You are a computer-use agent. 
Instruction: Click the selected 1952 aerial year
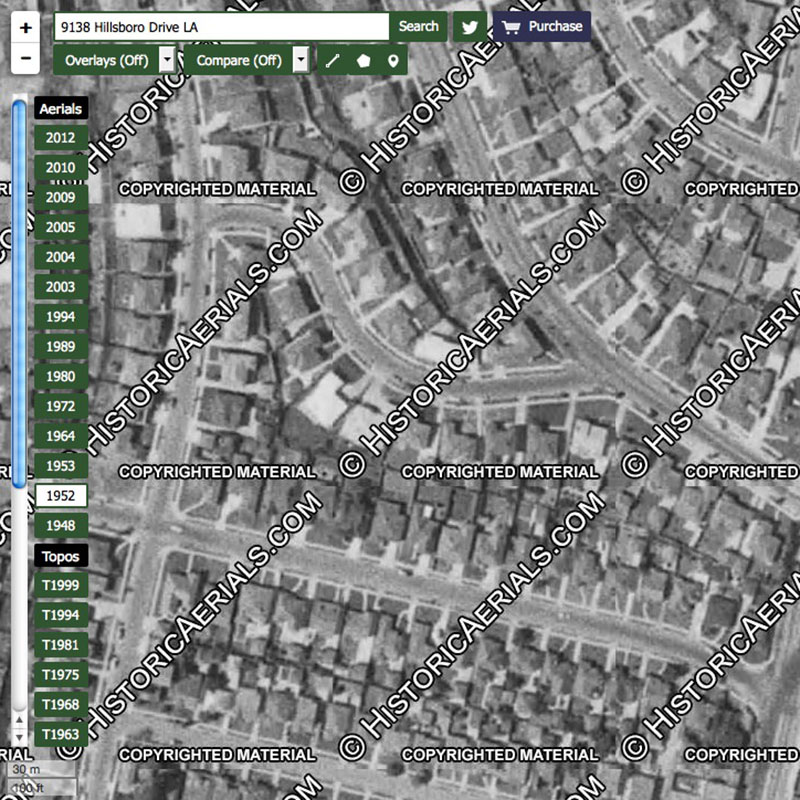[x=61, y=495]
